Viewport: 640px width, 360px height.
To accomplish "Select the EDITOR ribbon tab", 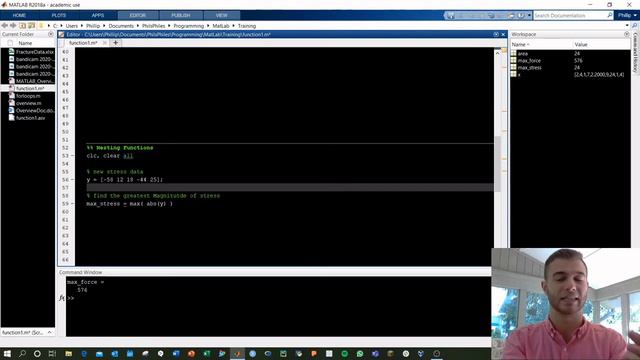I will click(x=138, y=16).
